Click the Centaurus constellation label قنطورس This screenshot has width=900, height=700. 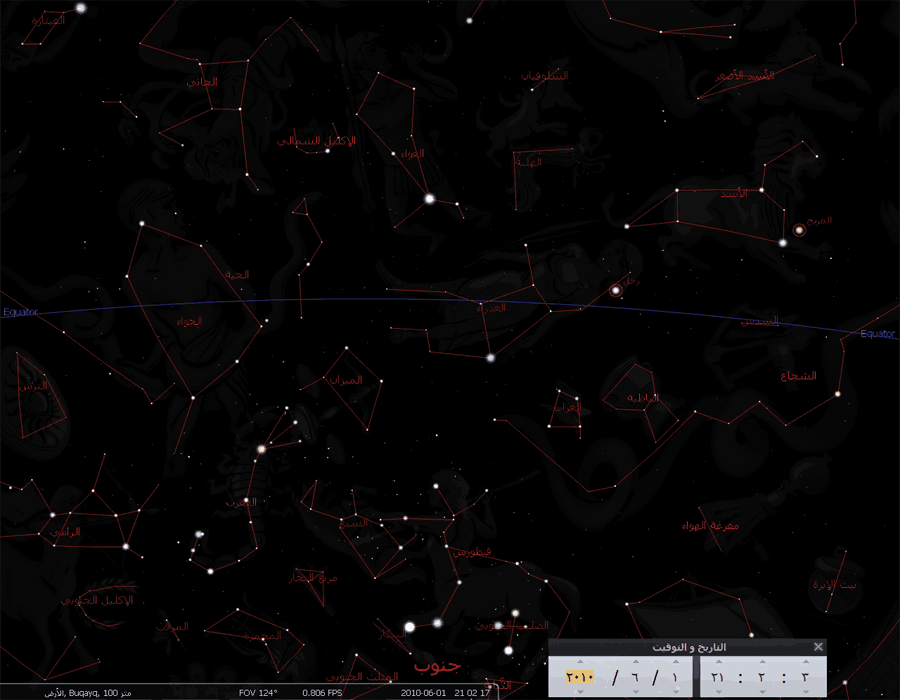tap(472, 552)
